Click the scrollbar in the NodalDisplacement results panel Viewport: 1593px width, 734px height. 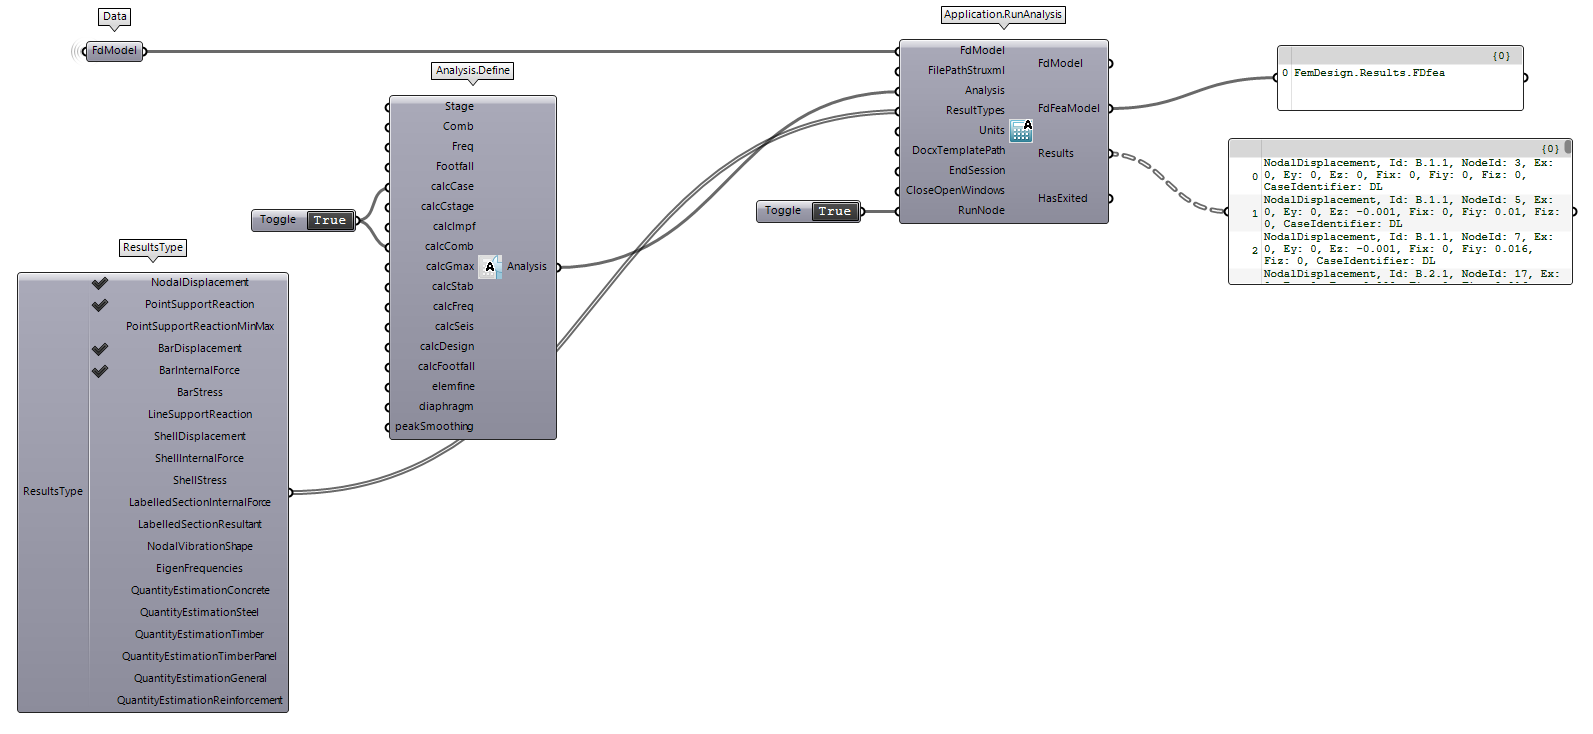click(x=1567, y=148)
